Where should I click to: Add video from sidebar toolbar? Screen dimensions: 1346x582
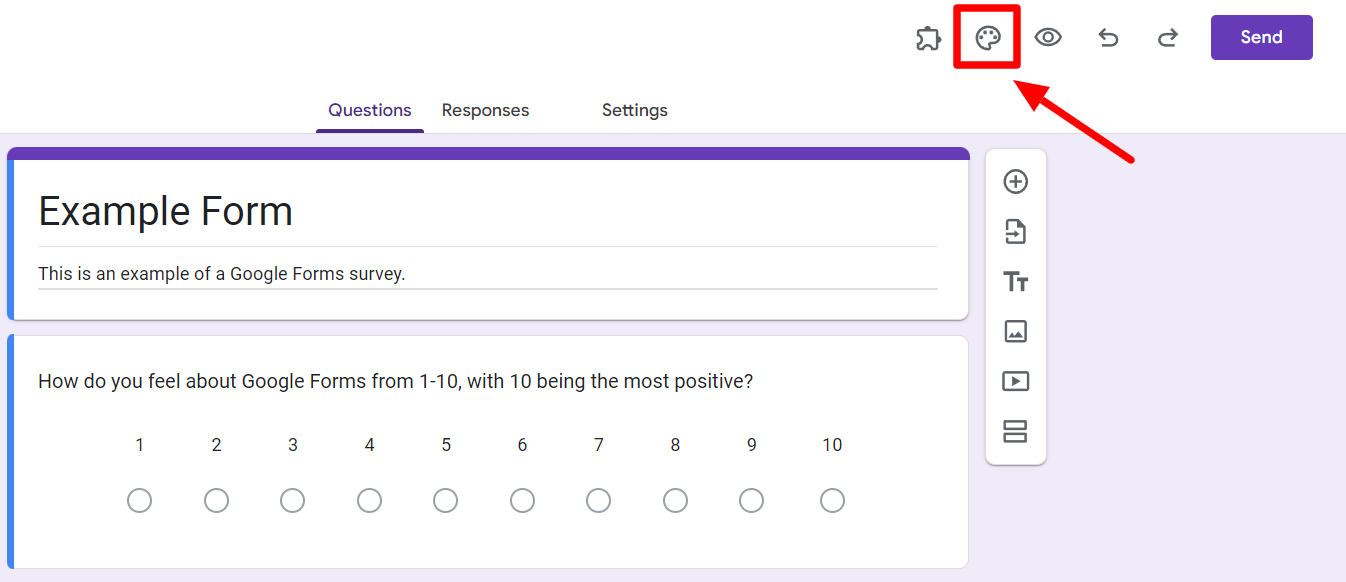click(x=1015, y=381)
